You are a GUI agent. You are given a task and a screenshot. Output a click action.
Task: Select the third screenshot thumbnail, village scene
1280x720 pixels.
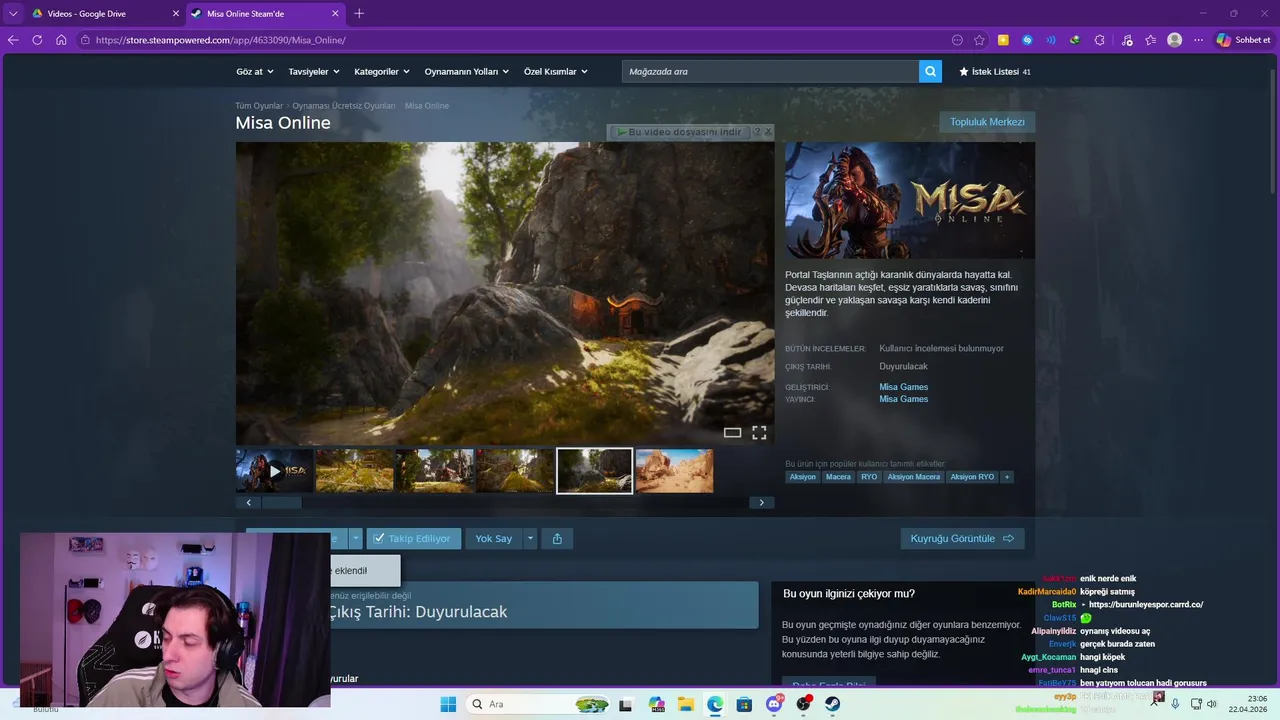pos(435,471)
